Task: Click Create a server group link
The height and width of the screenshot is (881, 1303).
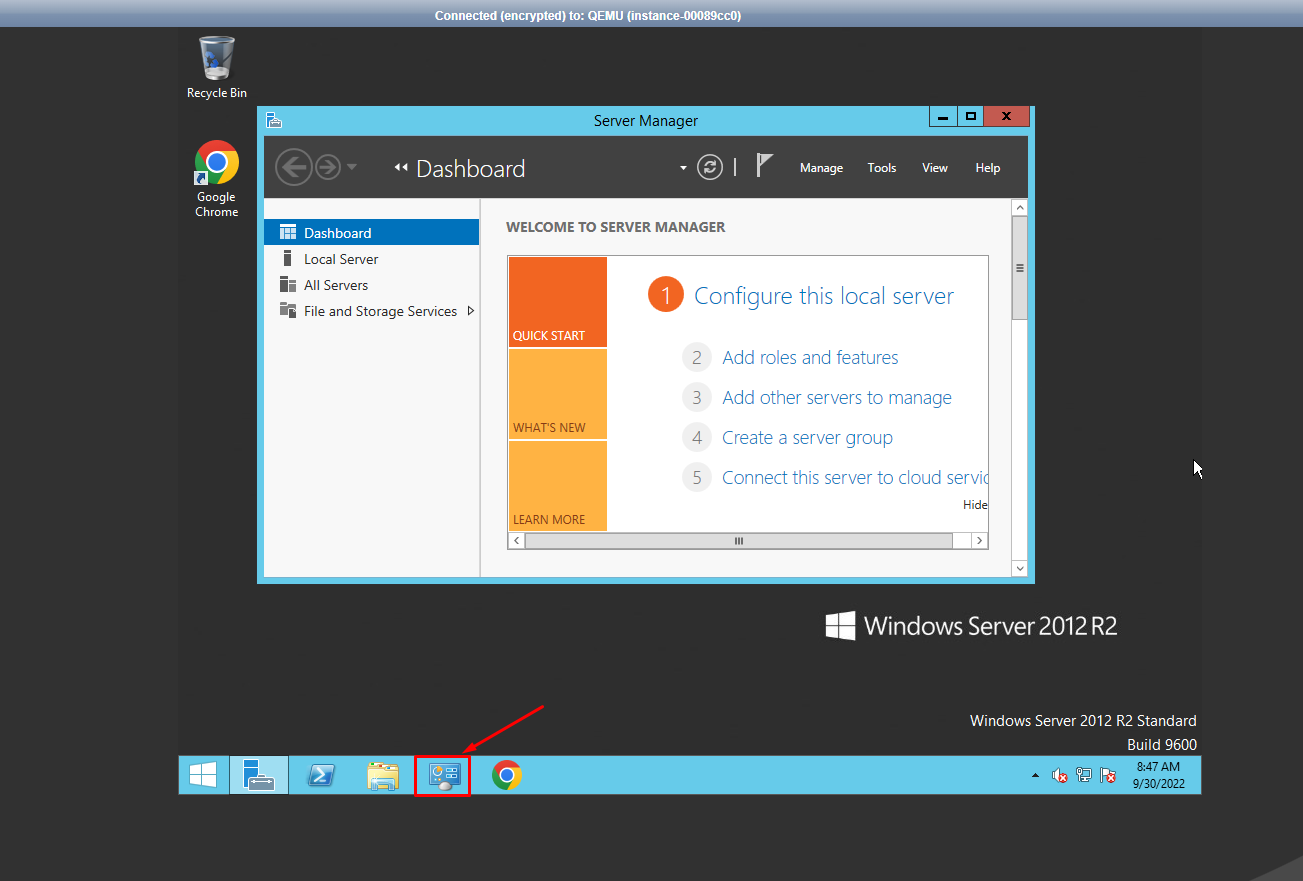Action: (x=807, y=438)
